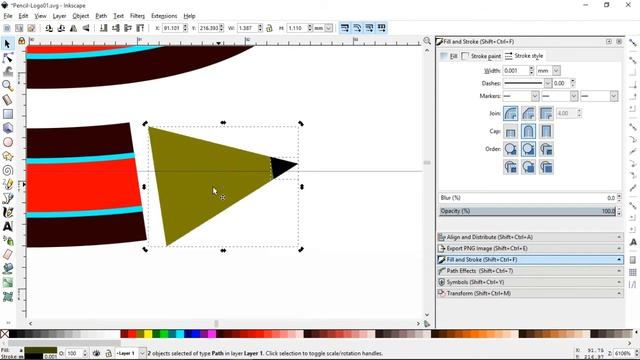The width and height of the screenshot is (640, 360).
Task: Toggle layer visibility eye in status bar
Action: point(96,353)
